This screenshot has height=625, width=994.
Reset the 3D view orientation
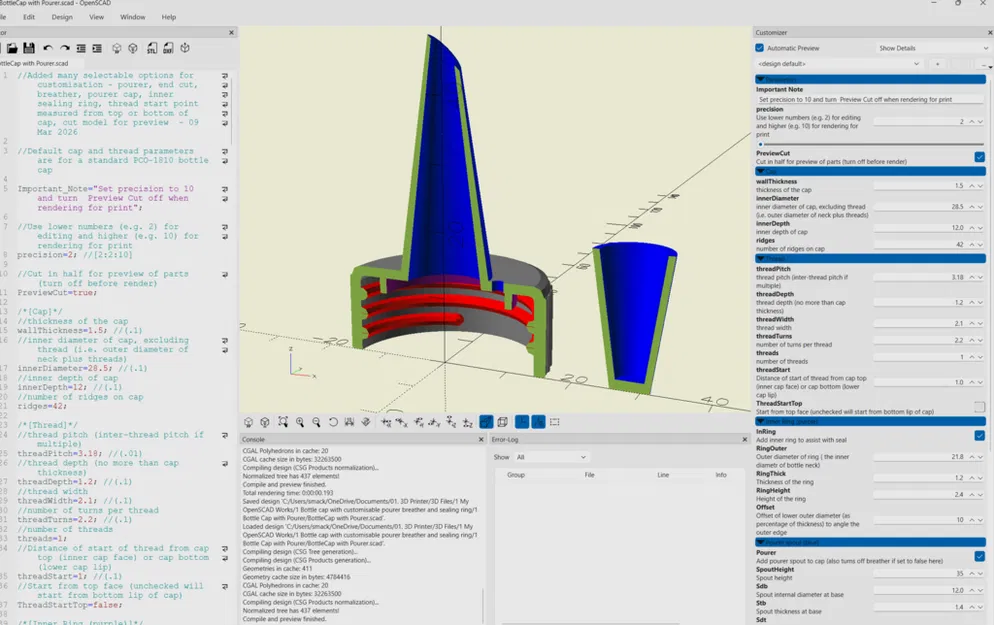[x=333, y=420]
